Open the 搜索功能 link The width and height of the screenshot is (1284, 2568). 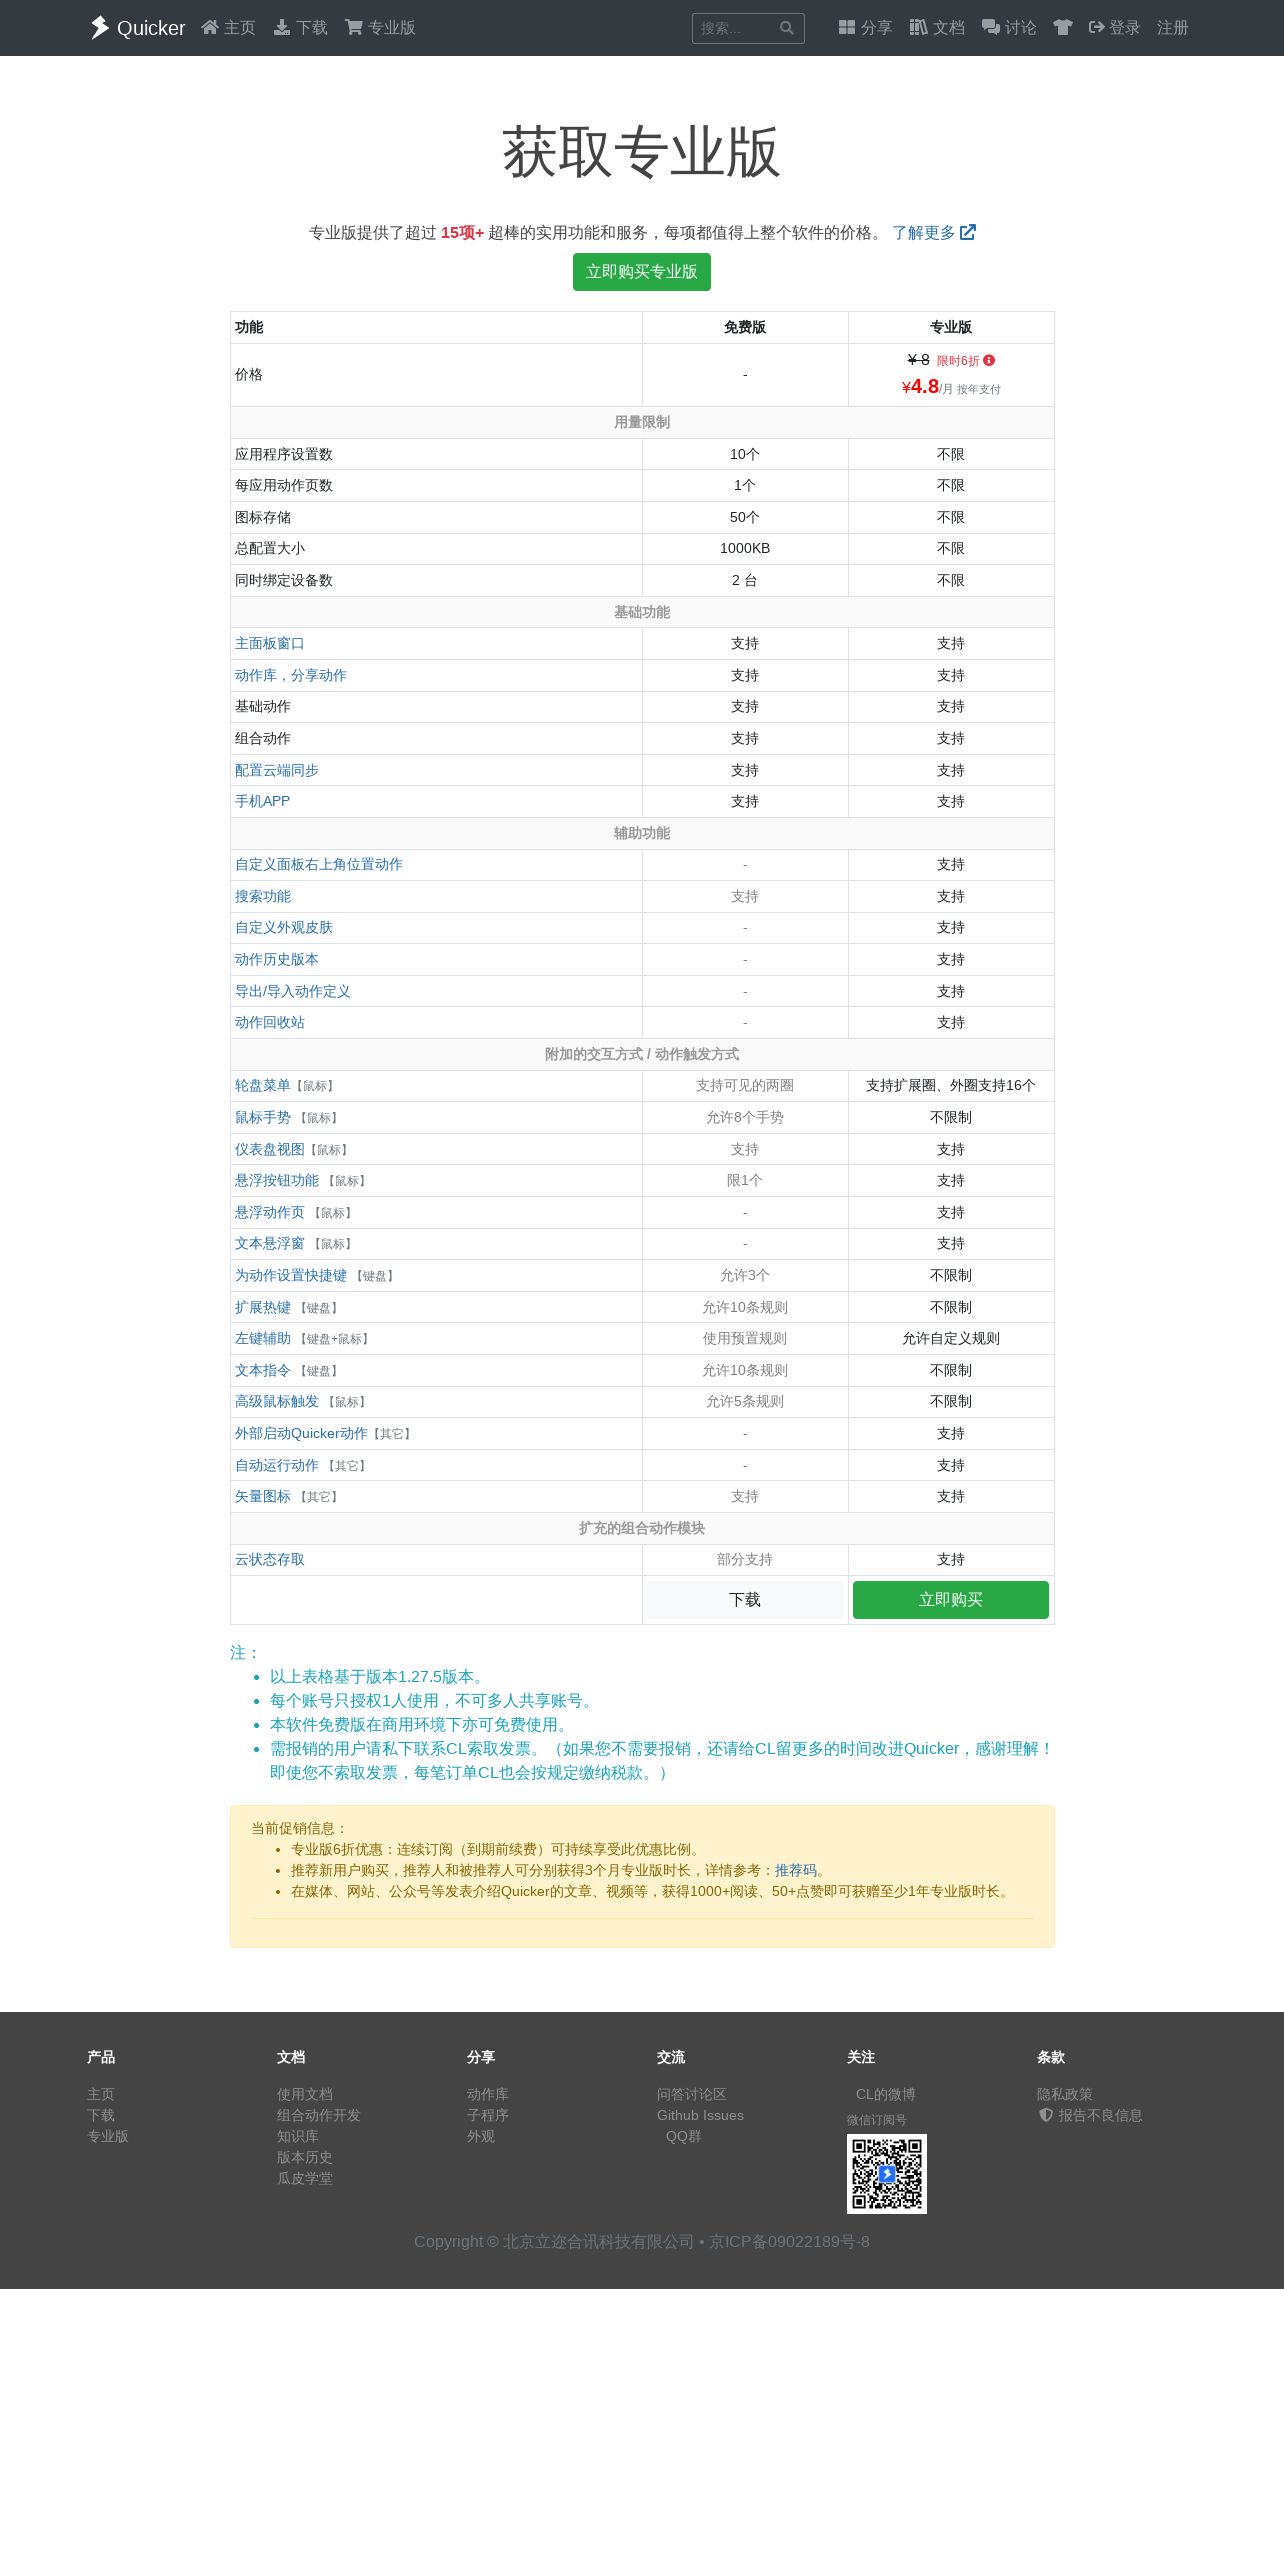coord(263,897)
